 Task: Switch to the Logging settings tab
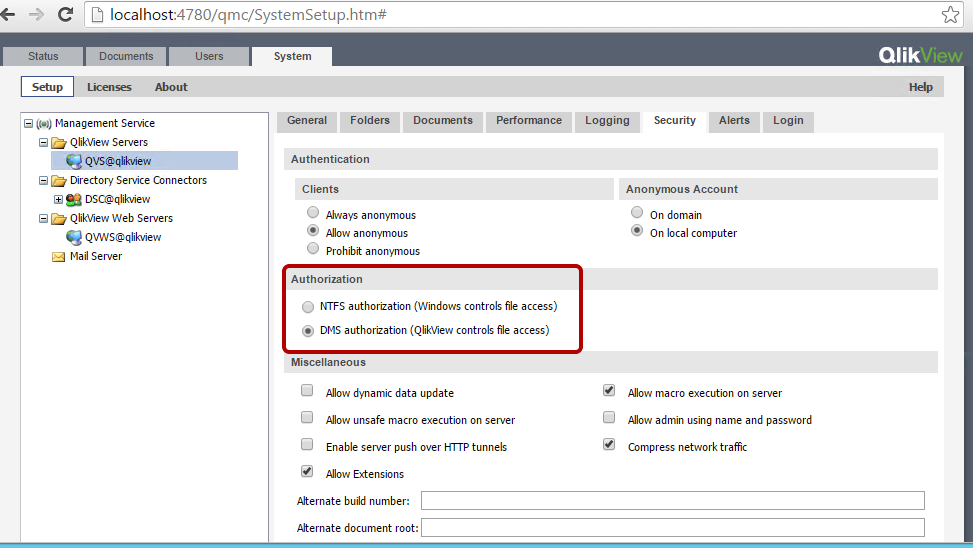tap(607, 121)
